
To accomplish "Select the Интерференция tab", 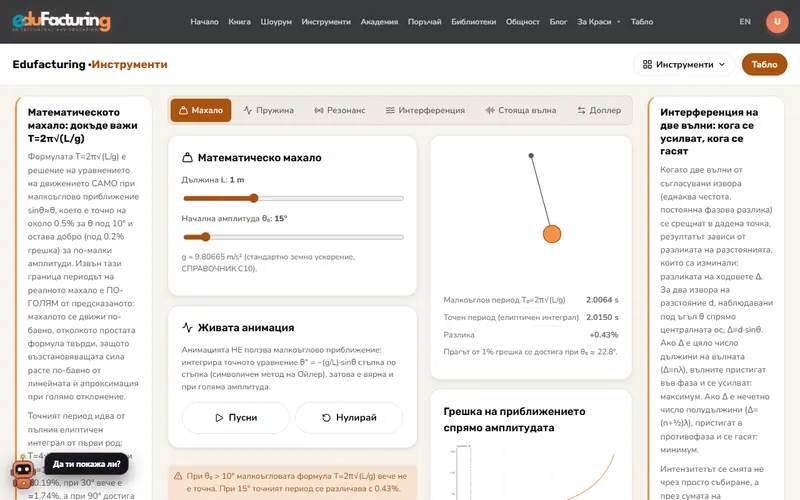I will tap(426, 110).
